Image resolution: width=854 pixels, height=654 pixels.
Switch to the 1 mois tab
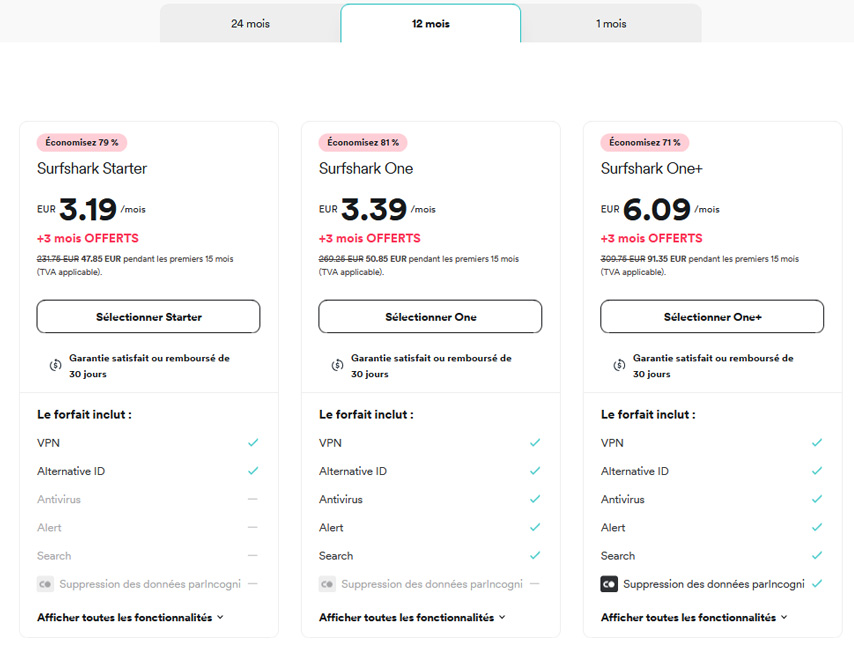[611, 23]
